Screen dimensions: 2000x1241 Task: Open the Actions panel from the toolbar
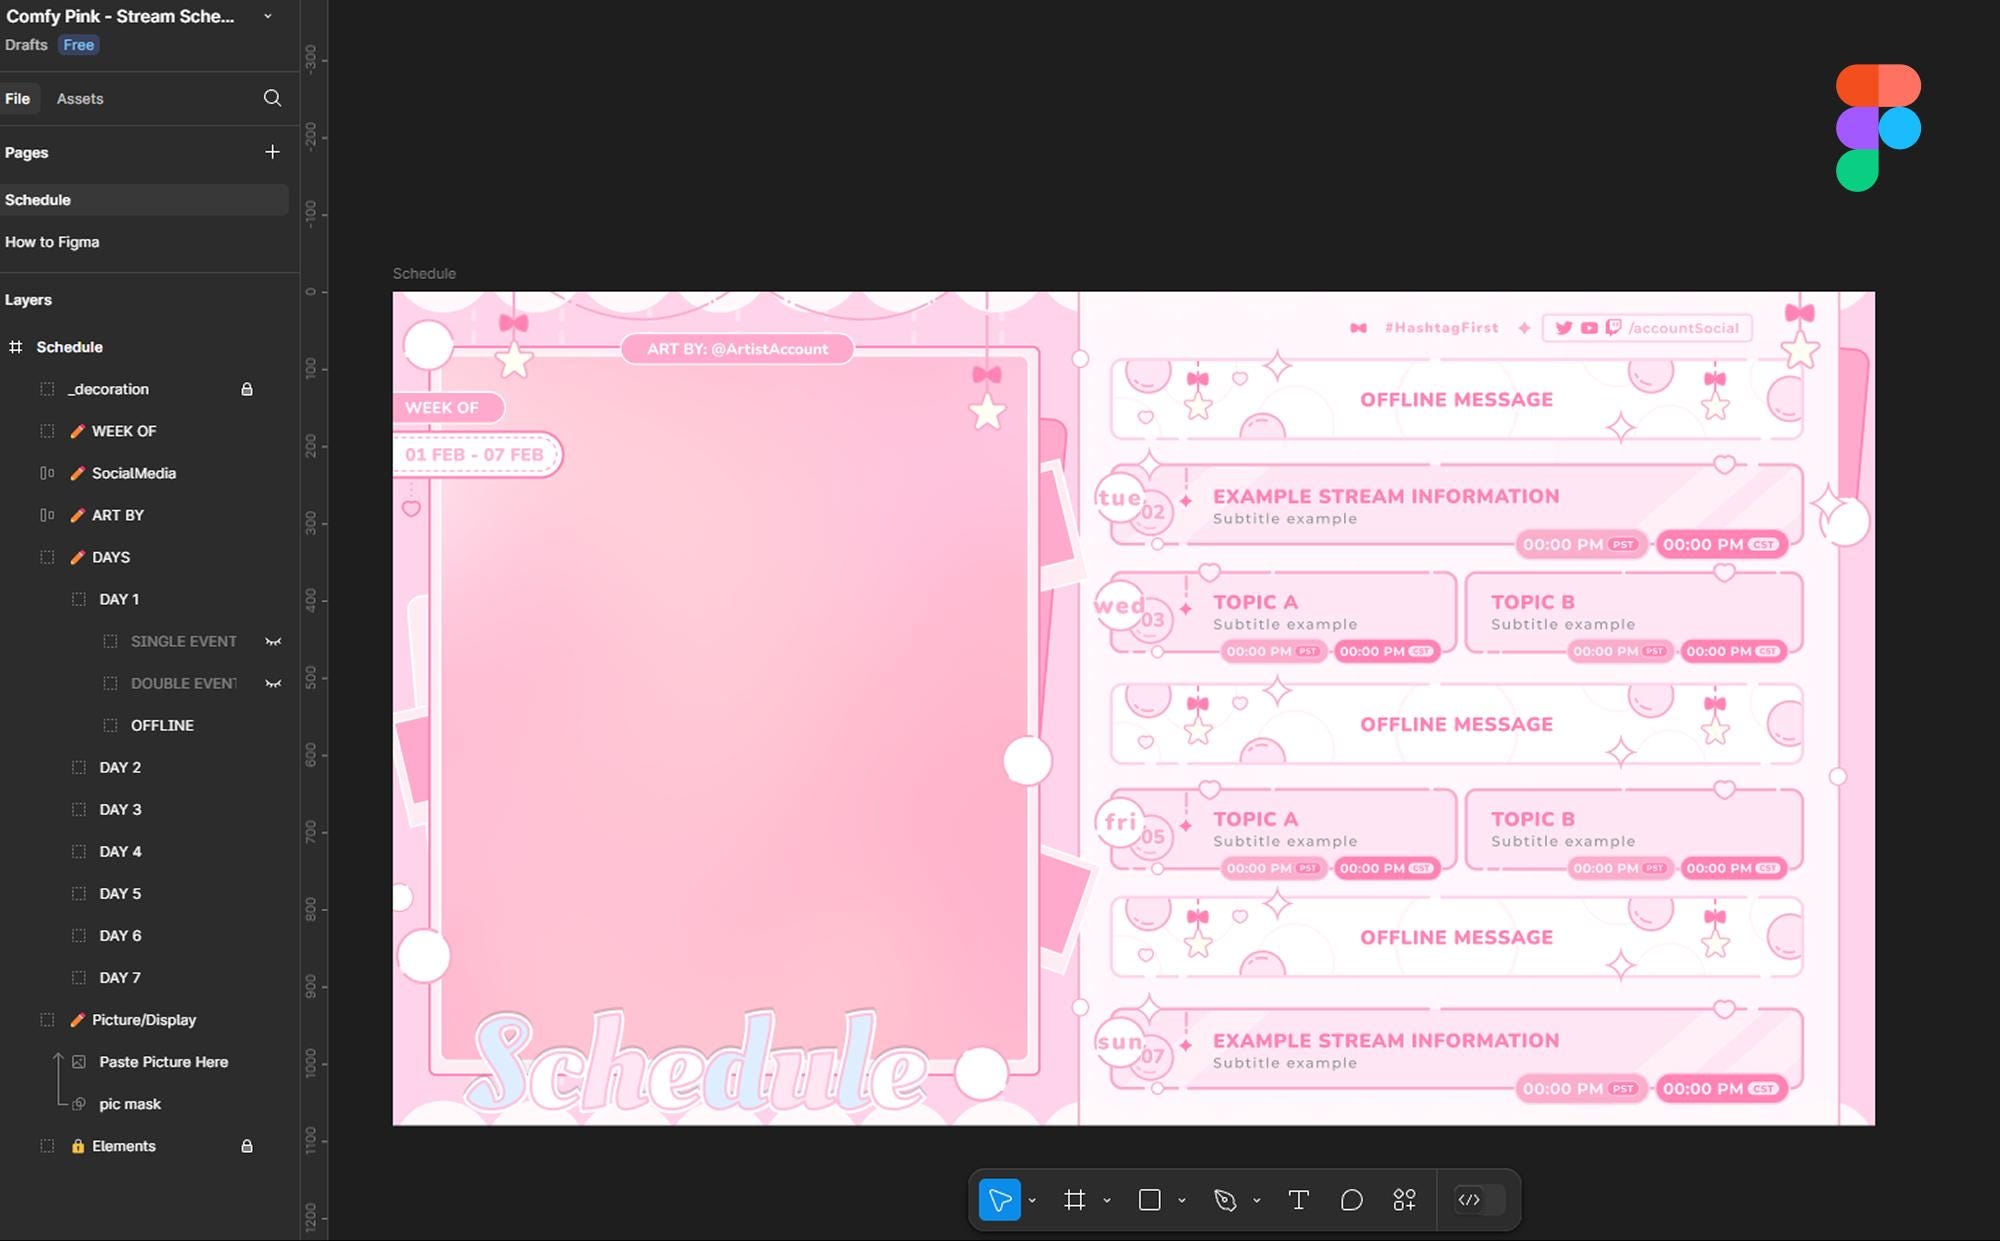tap(1404, 1200)
